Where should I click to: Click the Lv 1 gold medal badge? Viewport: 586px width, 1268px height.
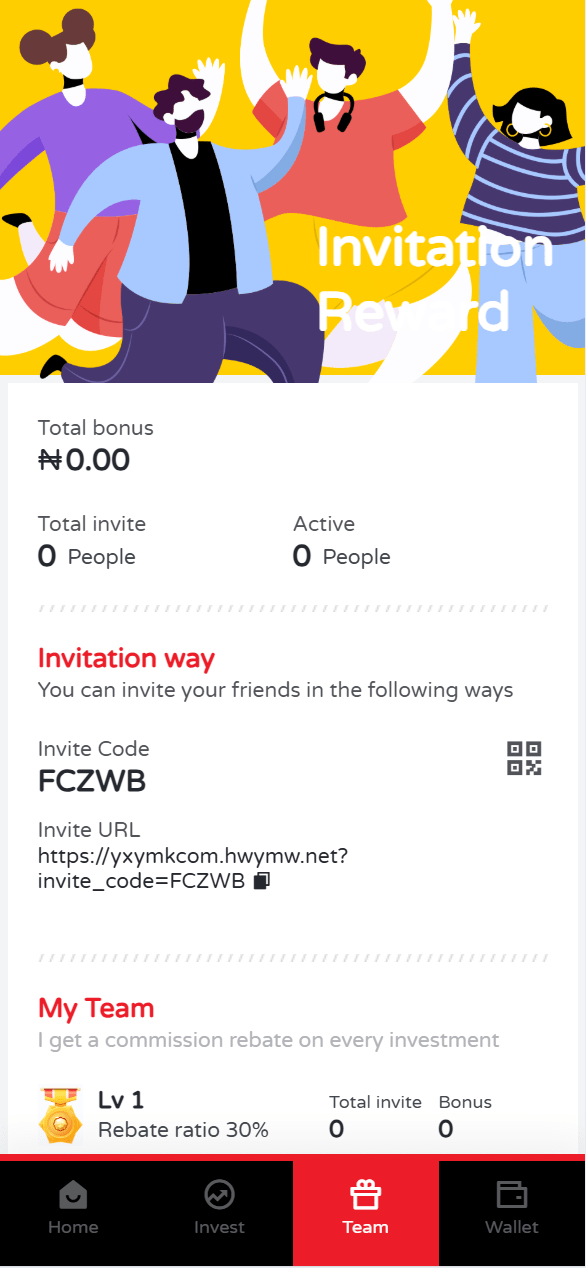point(61,1116)
